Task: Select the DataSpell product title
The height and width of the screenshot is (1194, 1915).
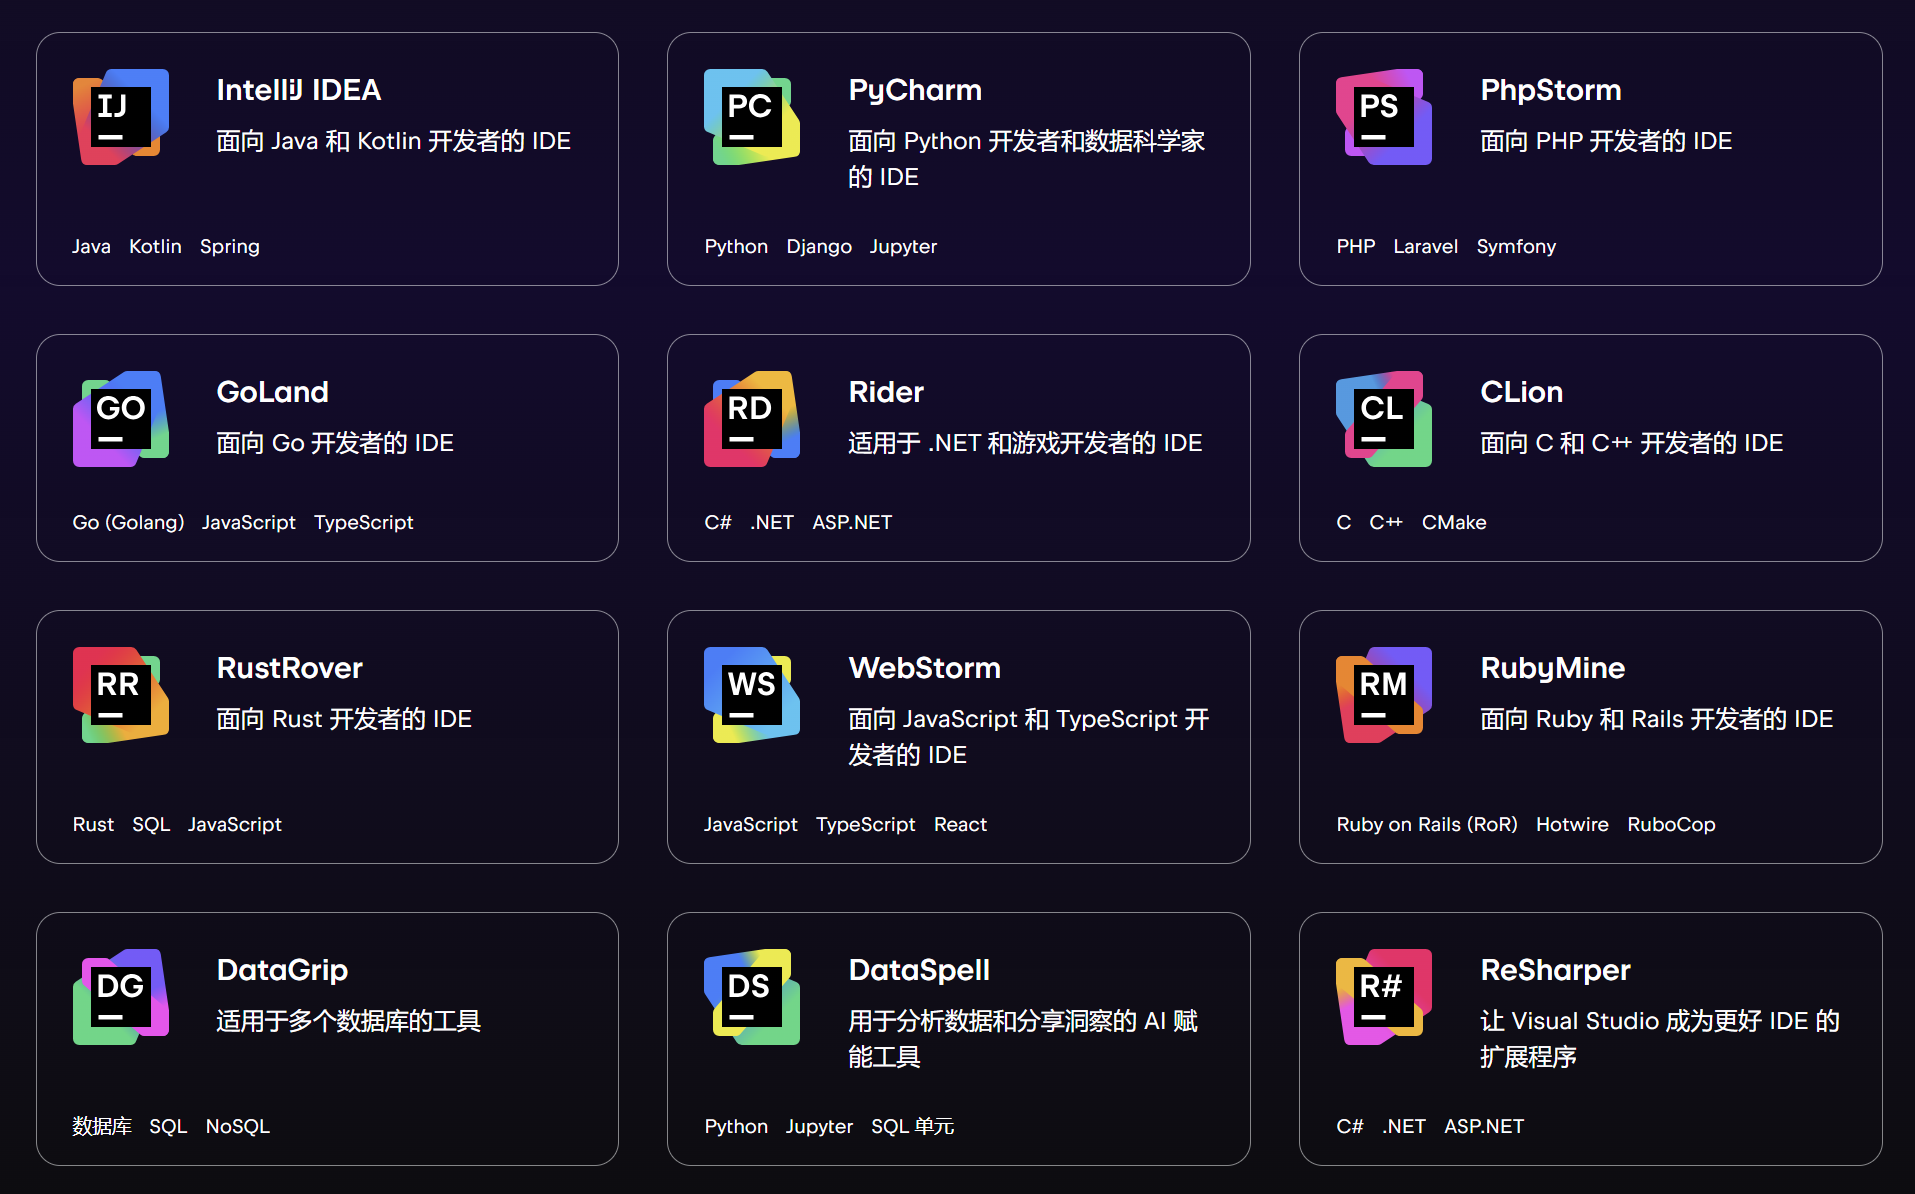Action: (x=919, y=971)
